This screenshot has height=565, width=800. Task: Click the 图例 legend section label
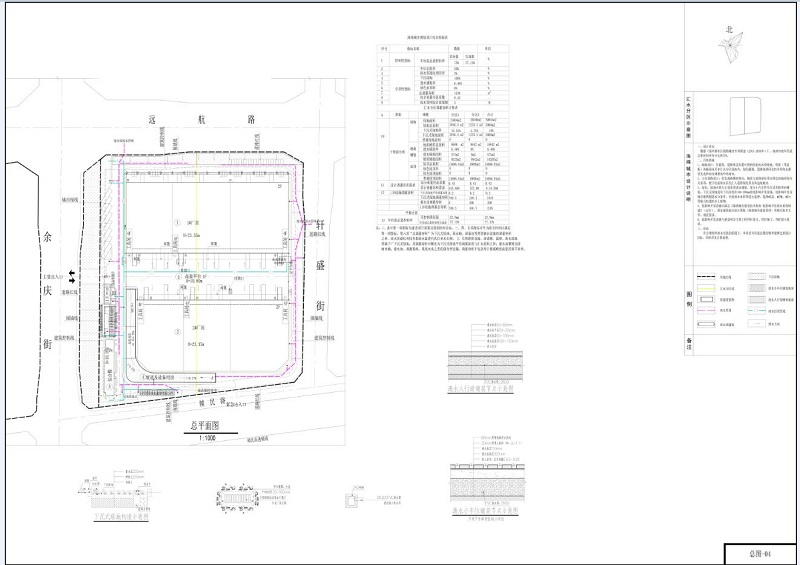[x=688, y=297]
